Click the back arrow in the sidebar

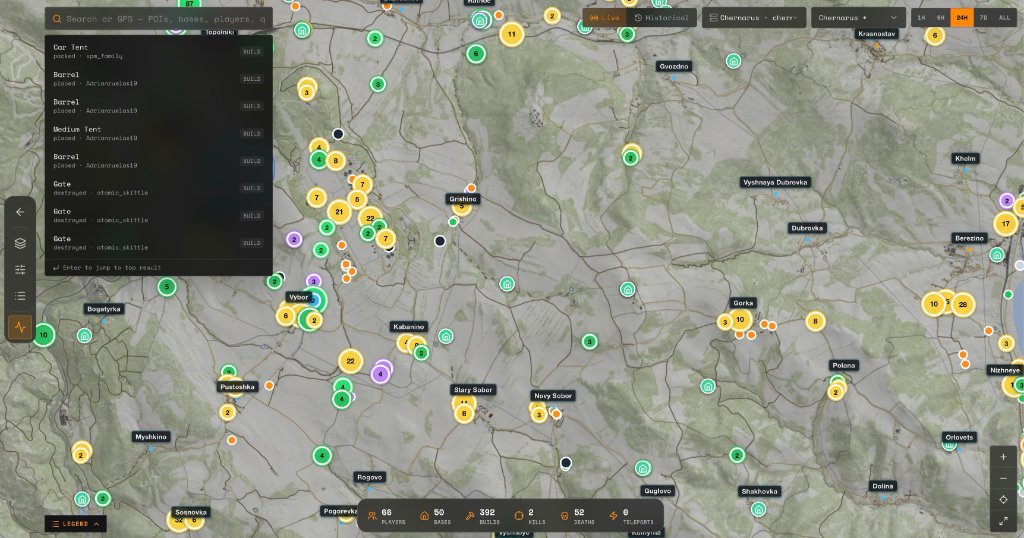(20, 212)
